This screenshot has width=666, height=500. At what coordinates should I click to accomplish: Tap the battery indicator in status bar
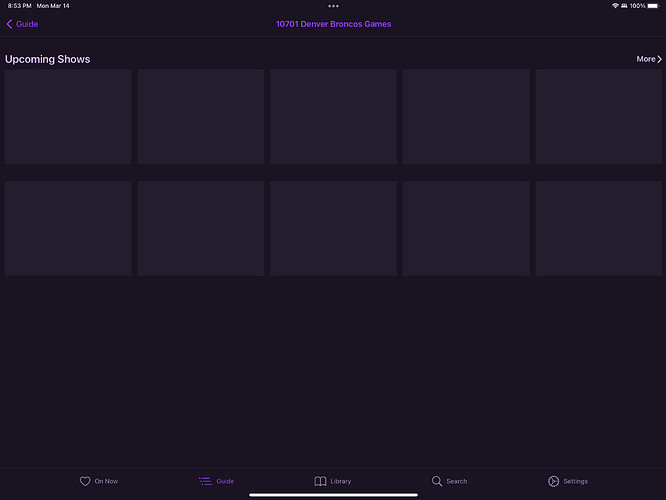point(653,6)
